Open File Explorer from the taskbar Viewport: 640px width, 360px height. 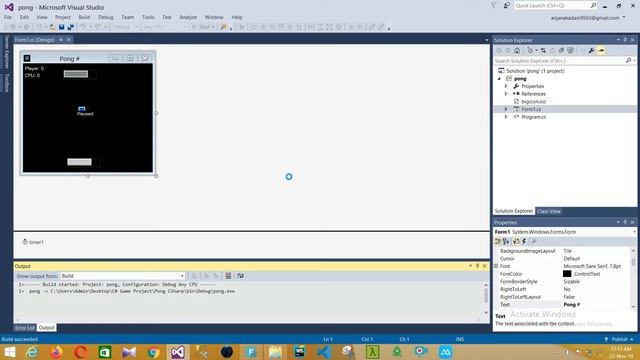pos(275,352)
